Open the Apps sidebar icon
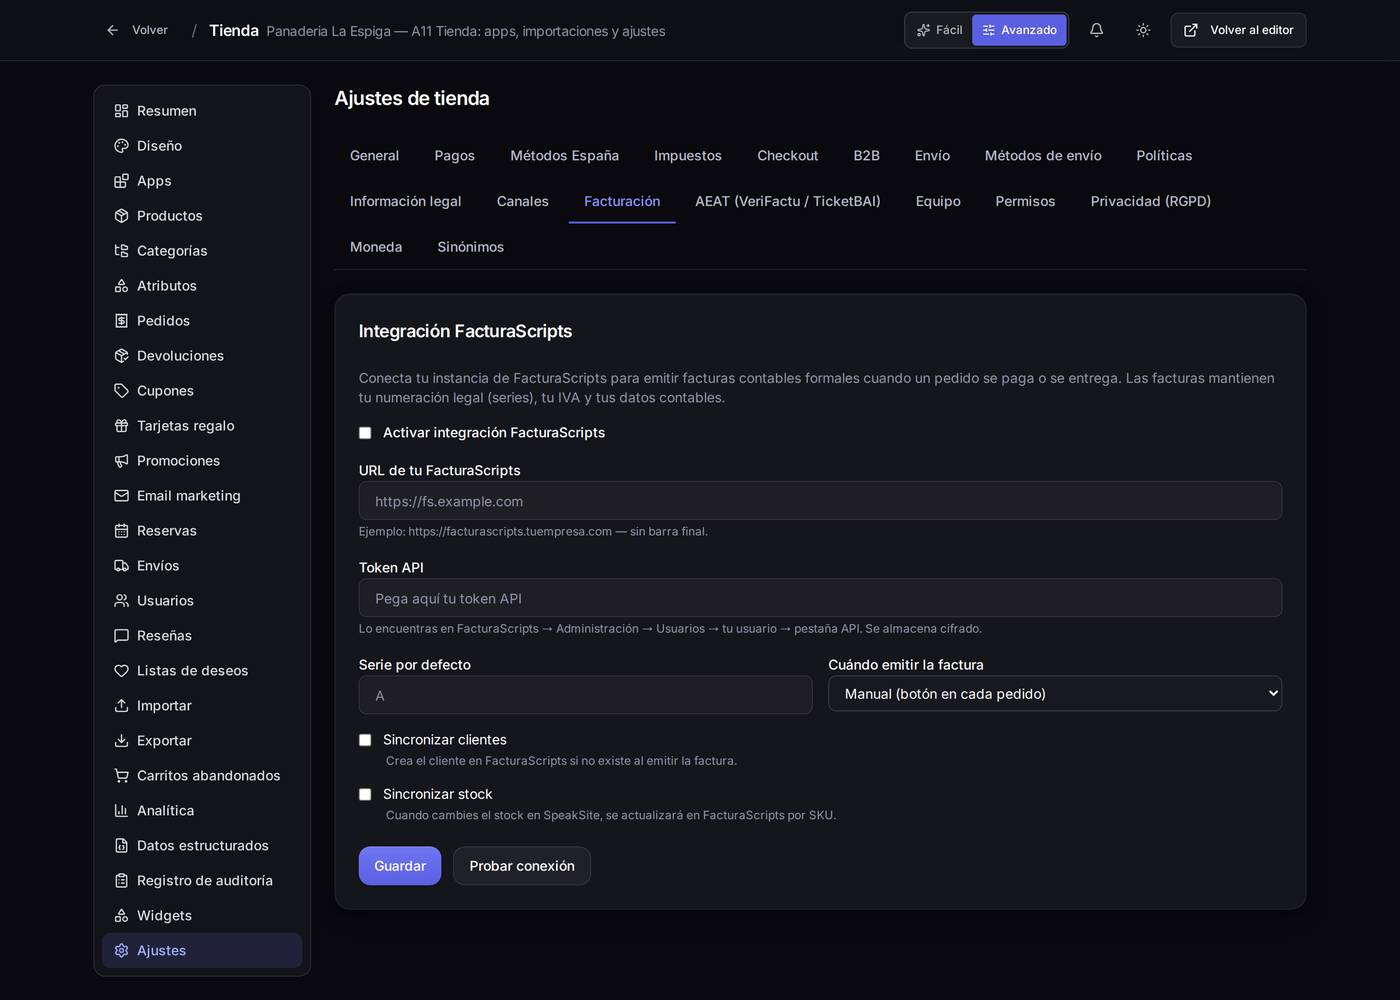The image size is (1400, 1000). tap(121, 181)
